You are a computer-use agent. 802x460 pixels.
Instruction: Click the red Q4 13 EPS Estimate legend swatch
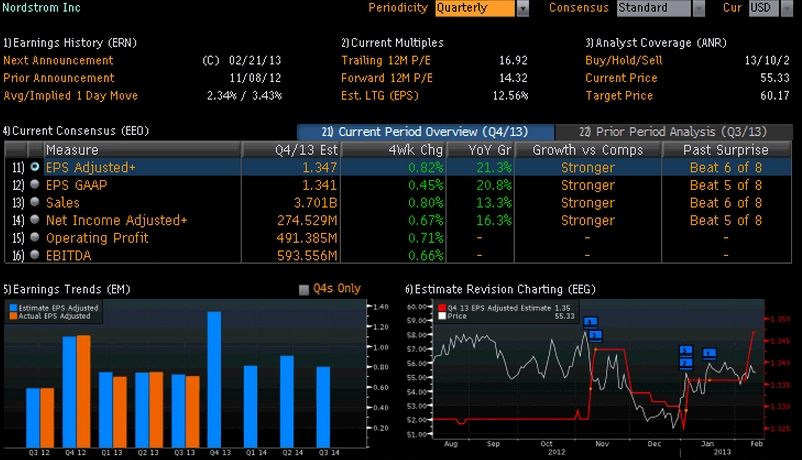442,308
